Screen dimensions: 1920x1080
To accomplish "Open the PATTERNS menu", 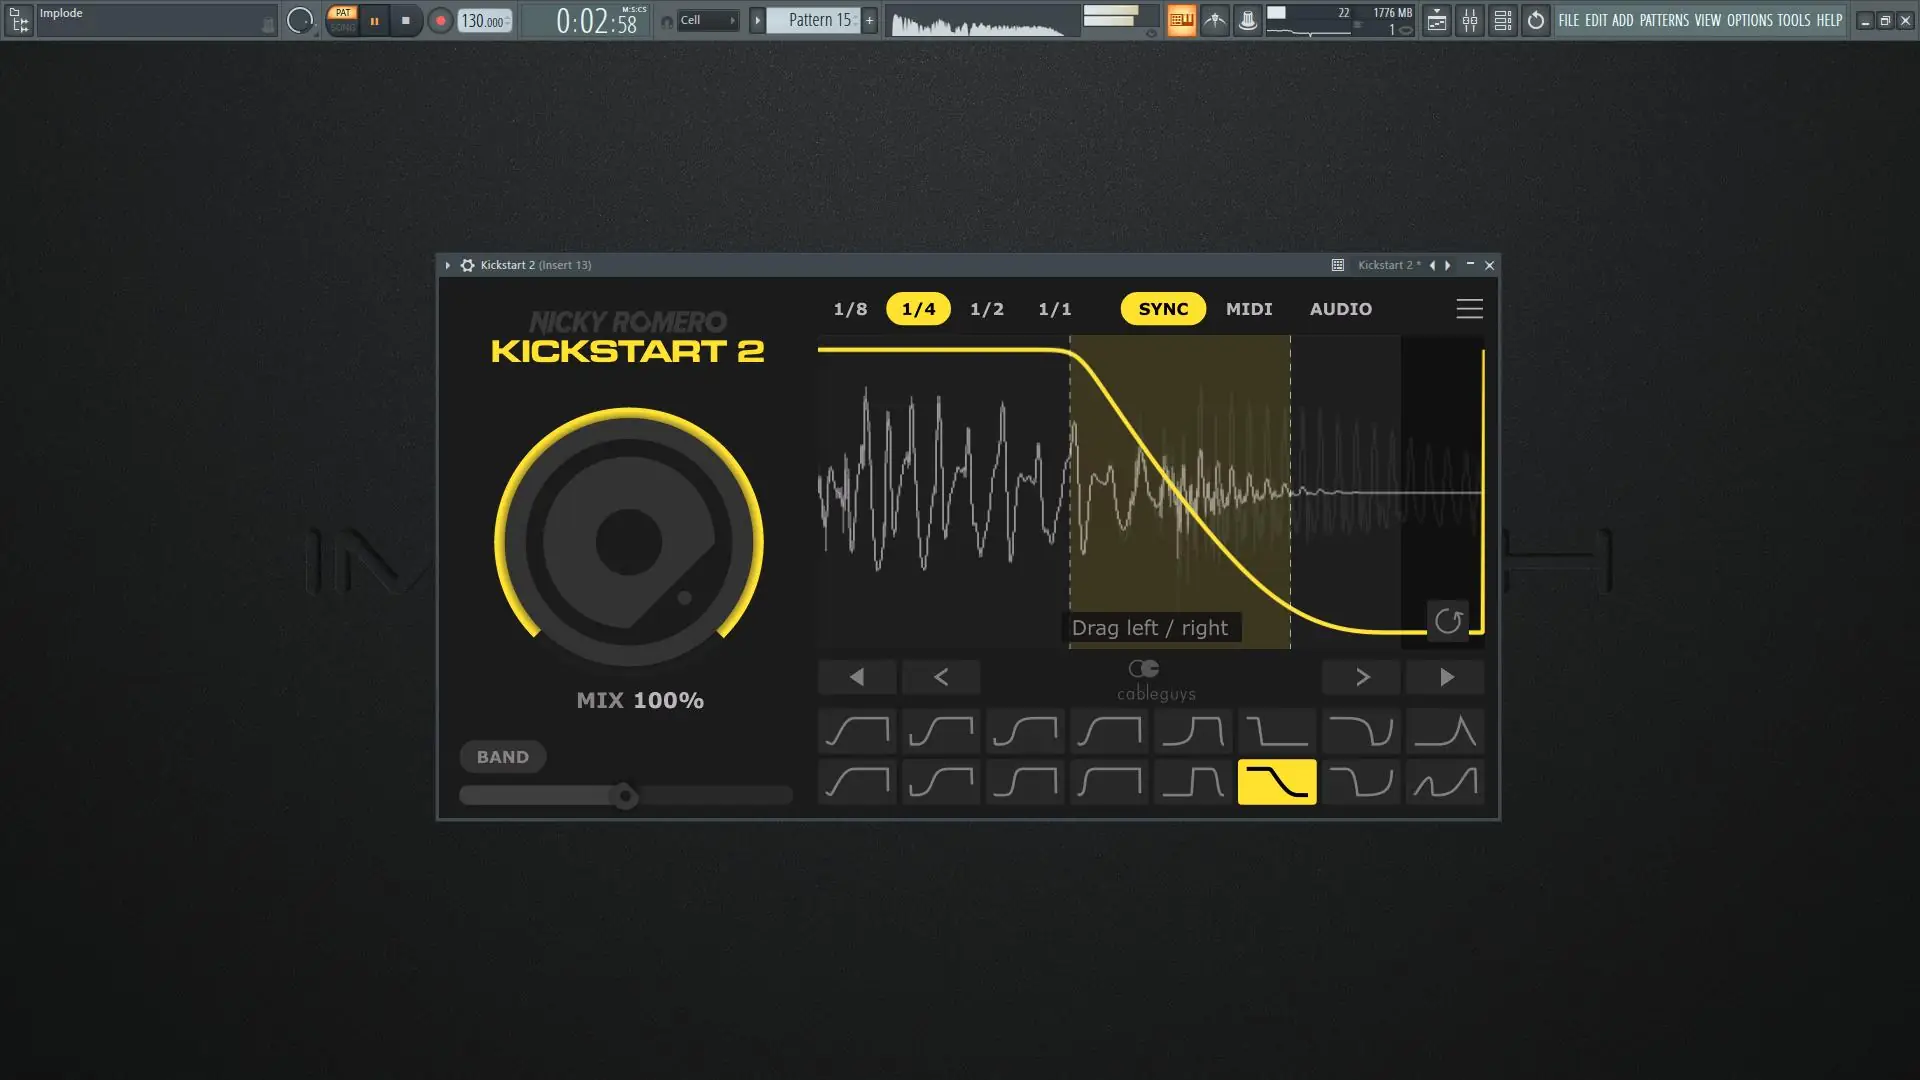I will [1663, 20].
